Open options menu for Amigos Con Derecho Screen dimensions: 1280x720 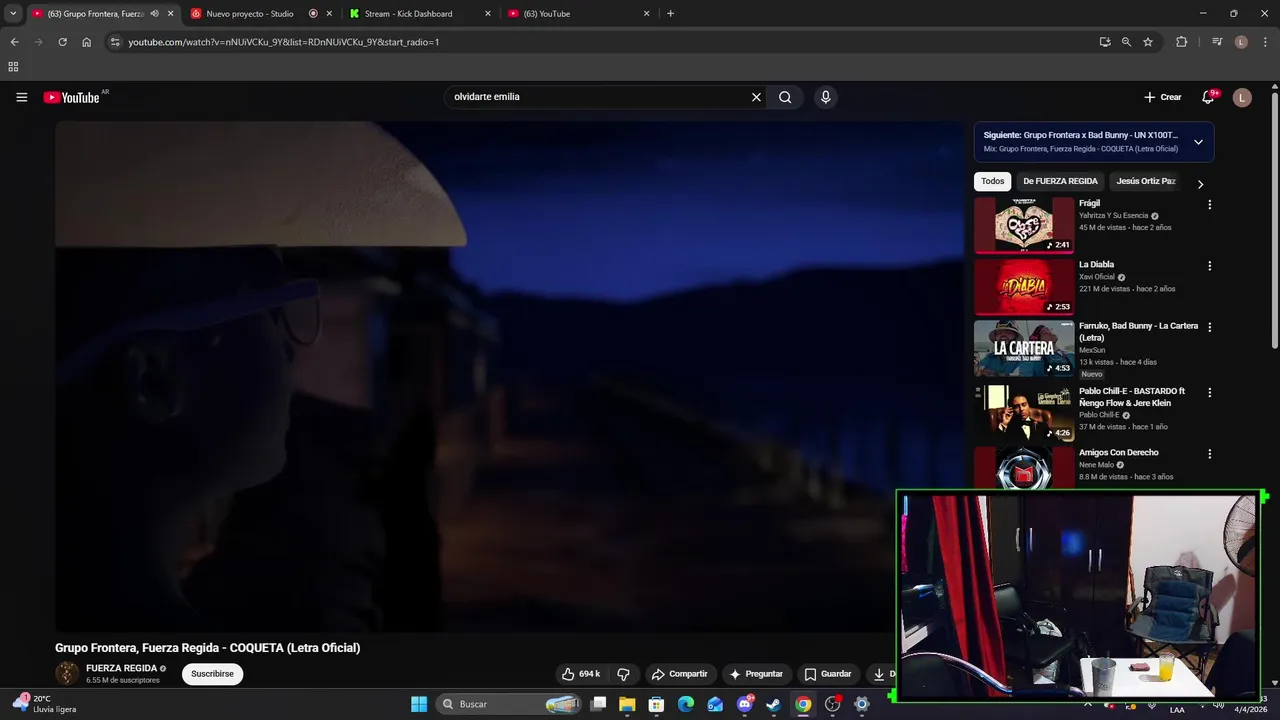click(x=1209, y=454)
